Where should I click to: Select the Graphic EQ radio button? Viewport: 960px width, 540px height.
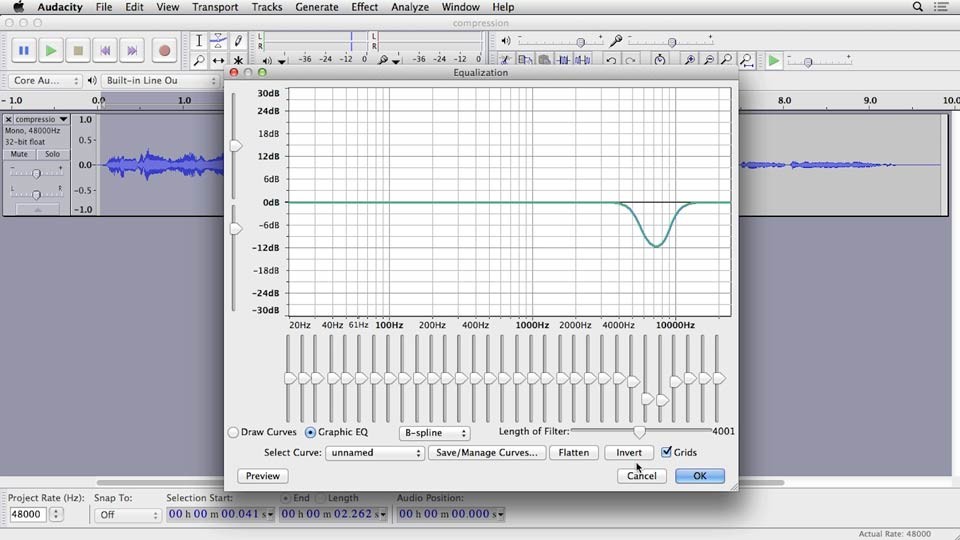(310, 432)
